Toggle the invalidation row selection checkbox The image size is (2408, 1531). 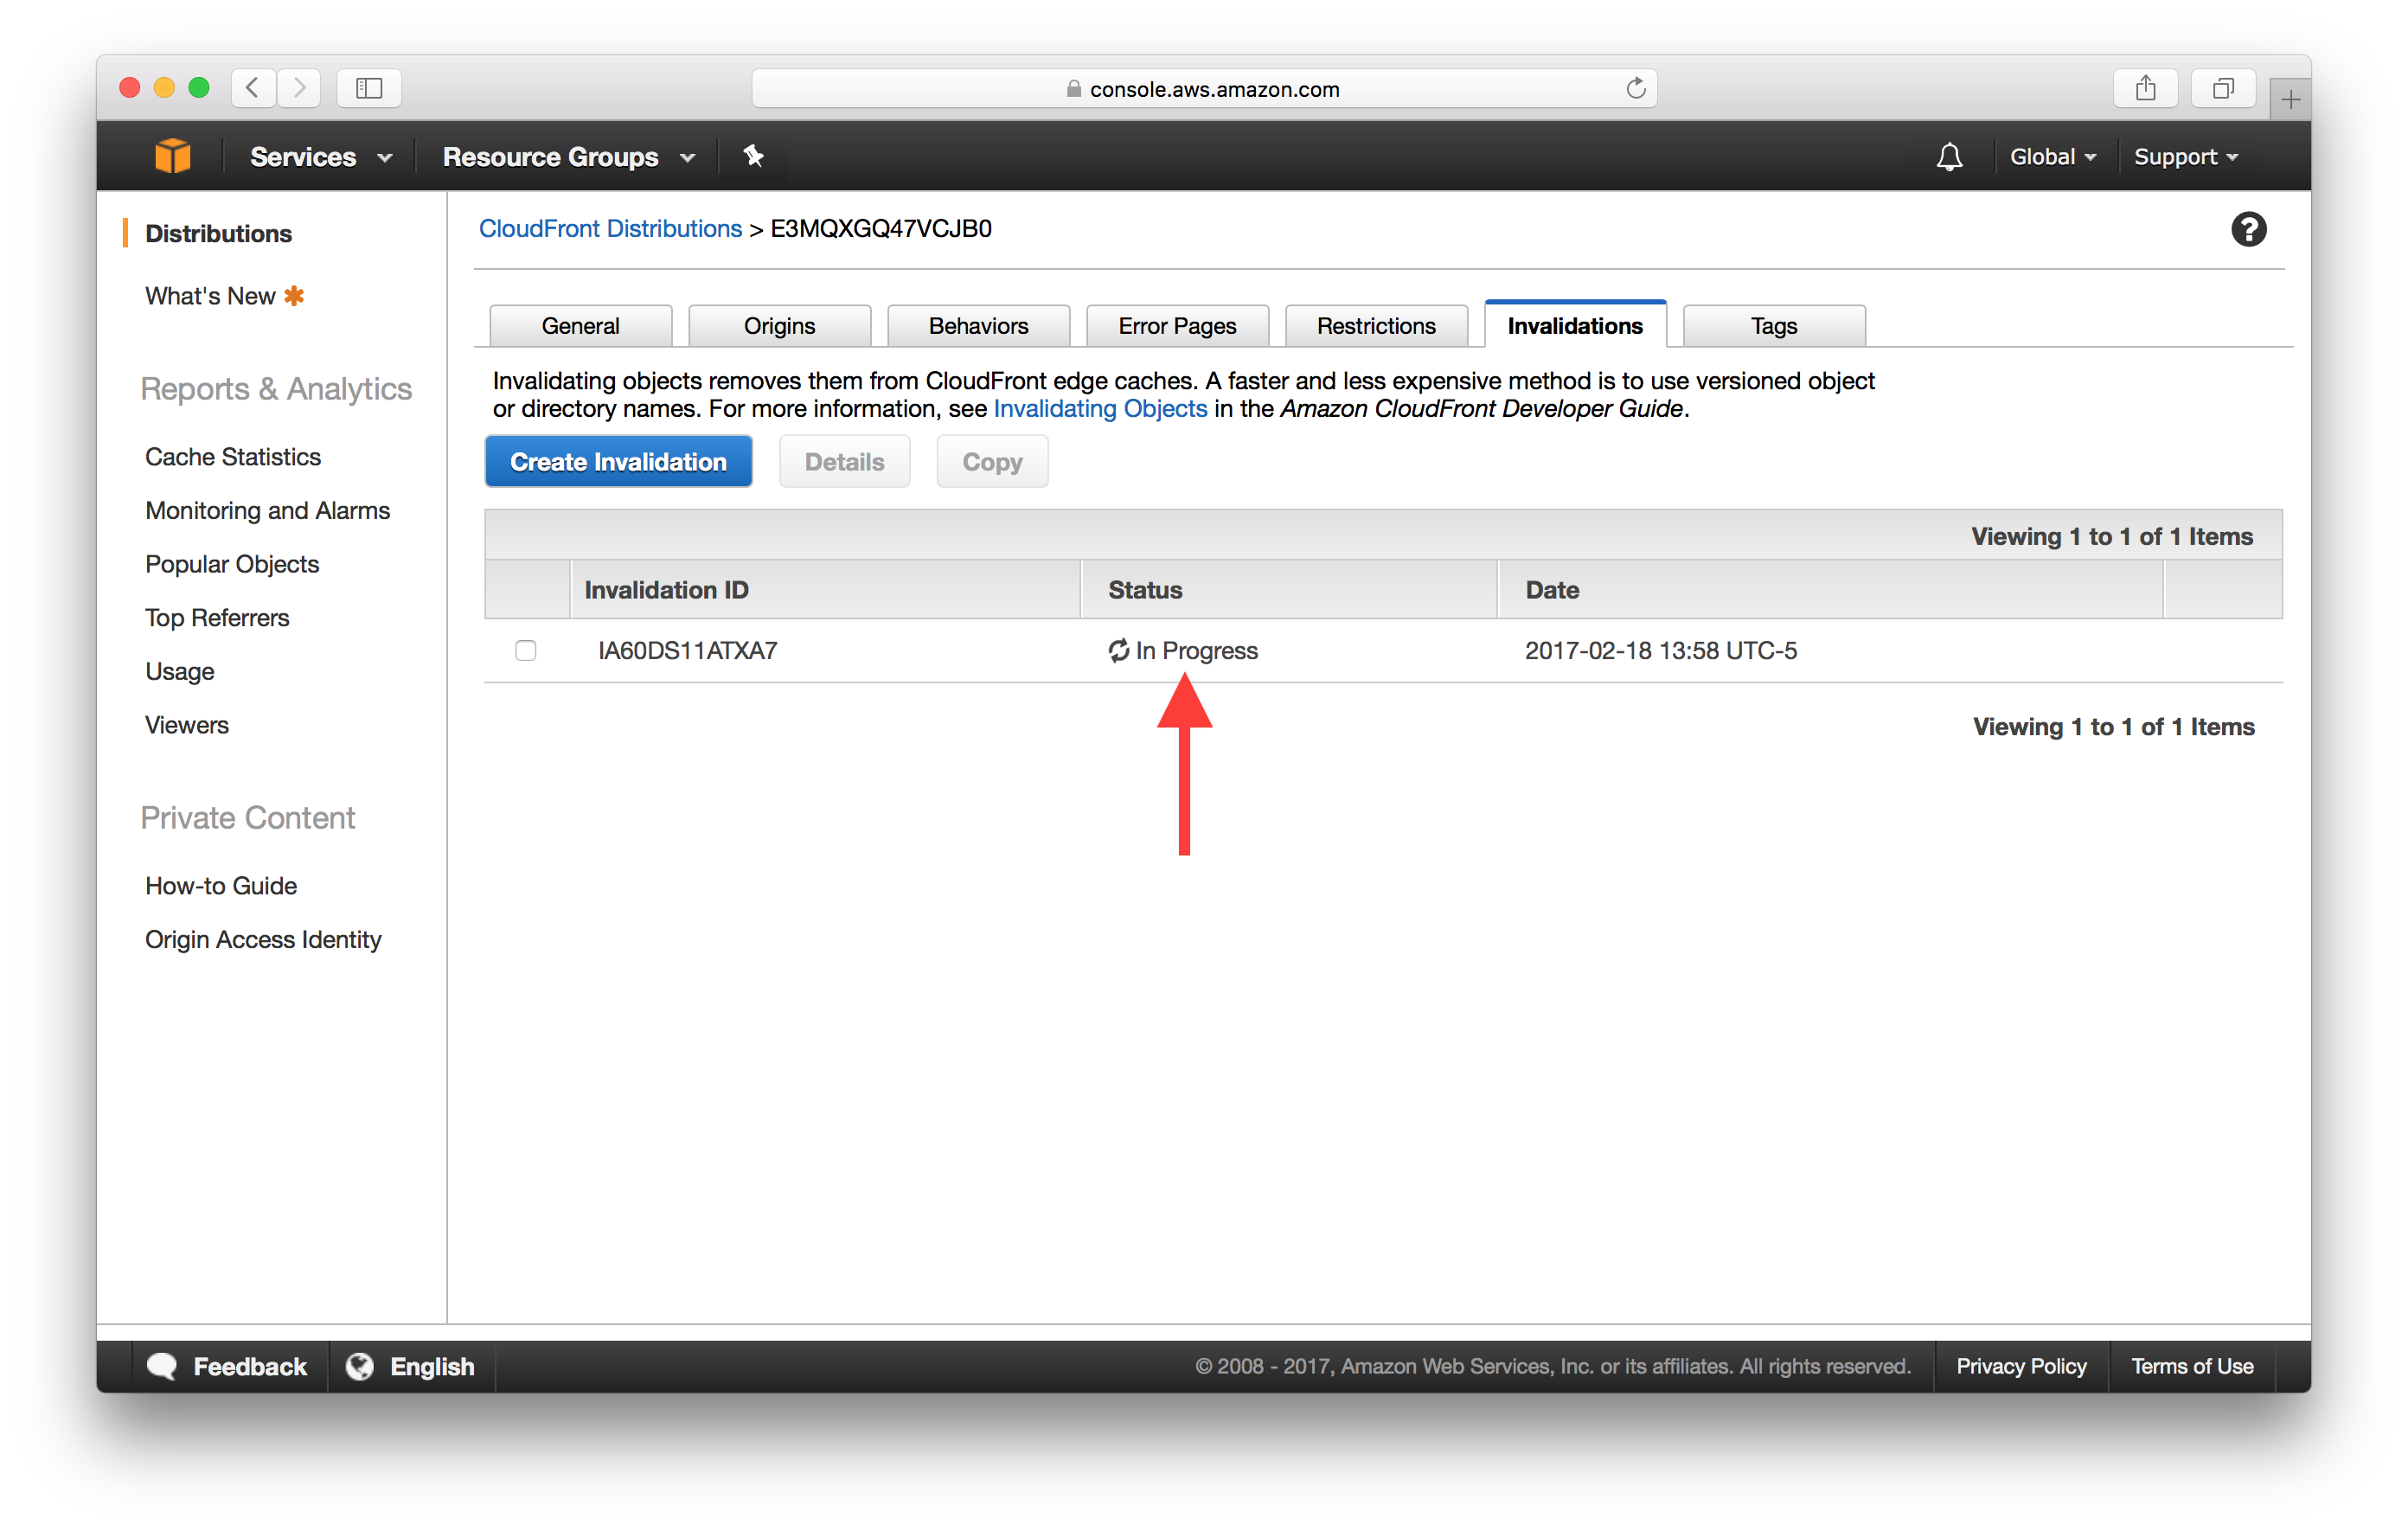coord(528,650)
